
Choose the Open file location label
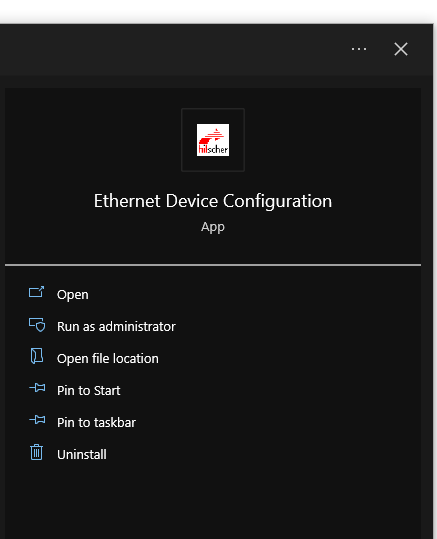pos(108,359)
